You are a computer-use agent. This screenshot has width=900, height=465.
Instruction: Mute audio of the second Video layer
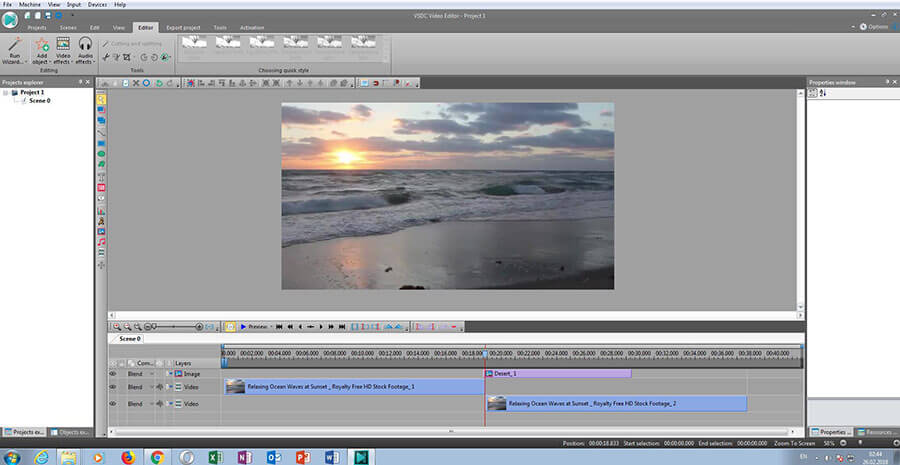click(x=160, y=404)
